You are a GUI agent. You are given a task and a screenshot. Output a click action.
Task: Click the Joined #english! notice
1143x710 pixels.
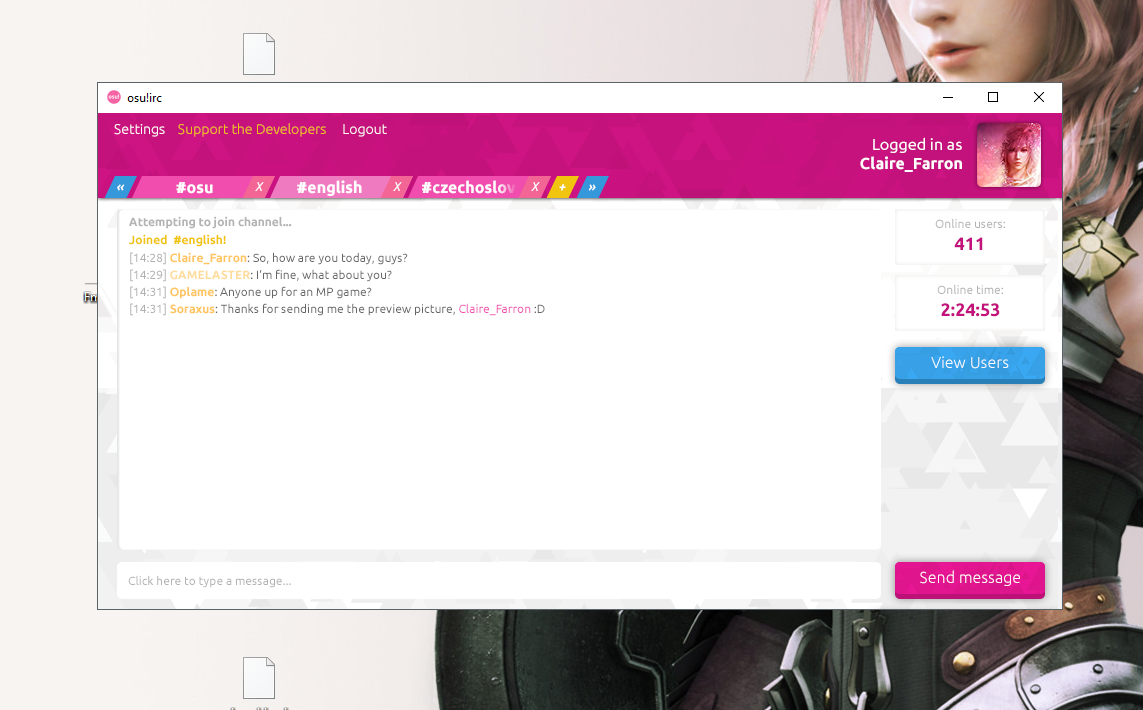[x=177, y=240]
